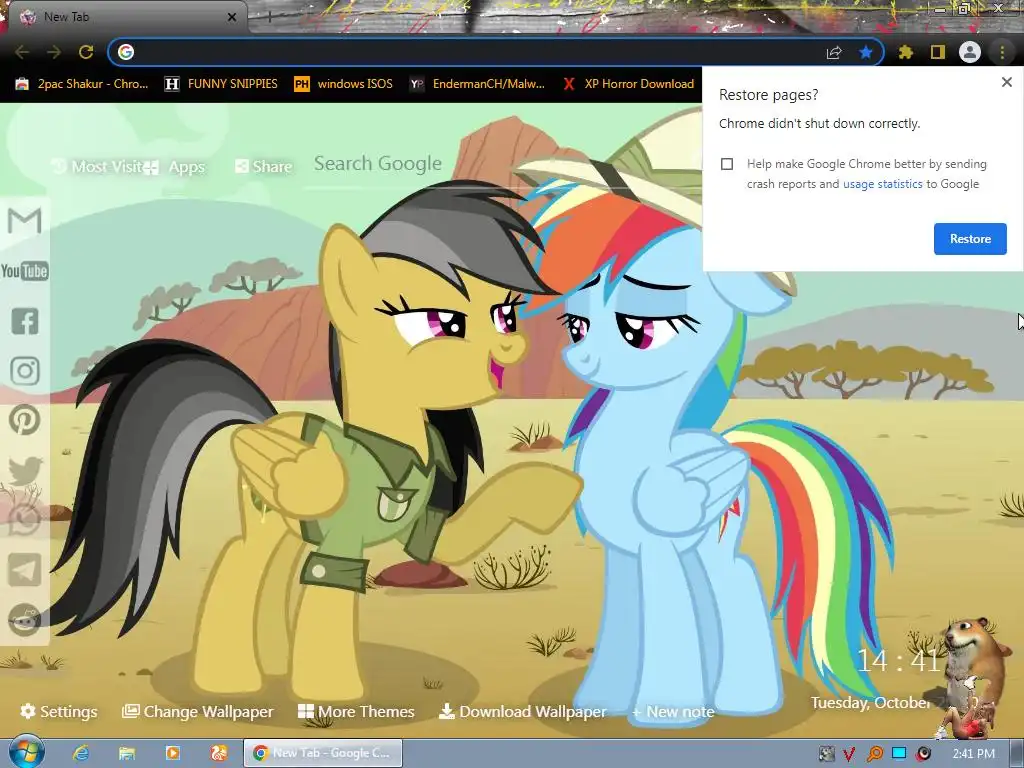The height and width of the screenshot is (768, 1024).
Task: Click Download Wallpaper
Action: 523,711
